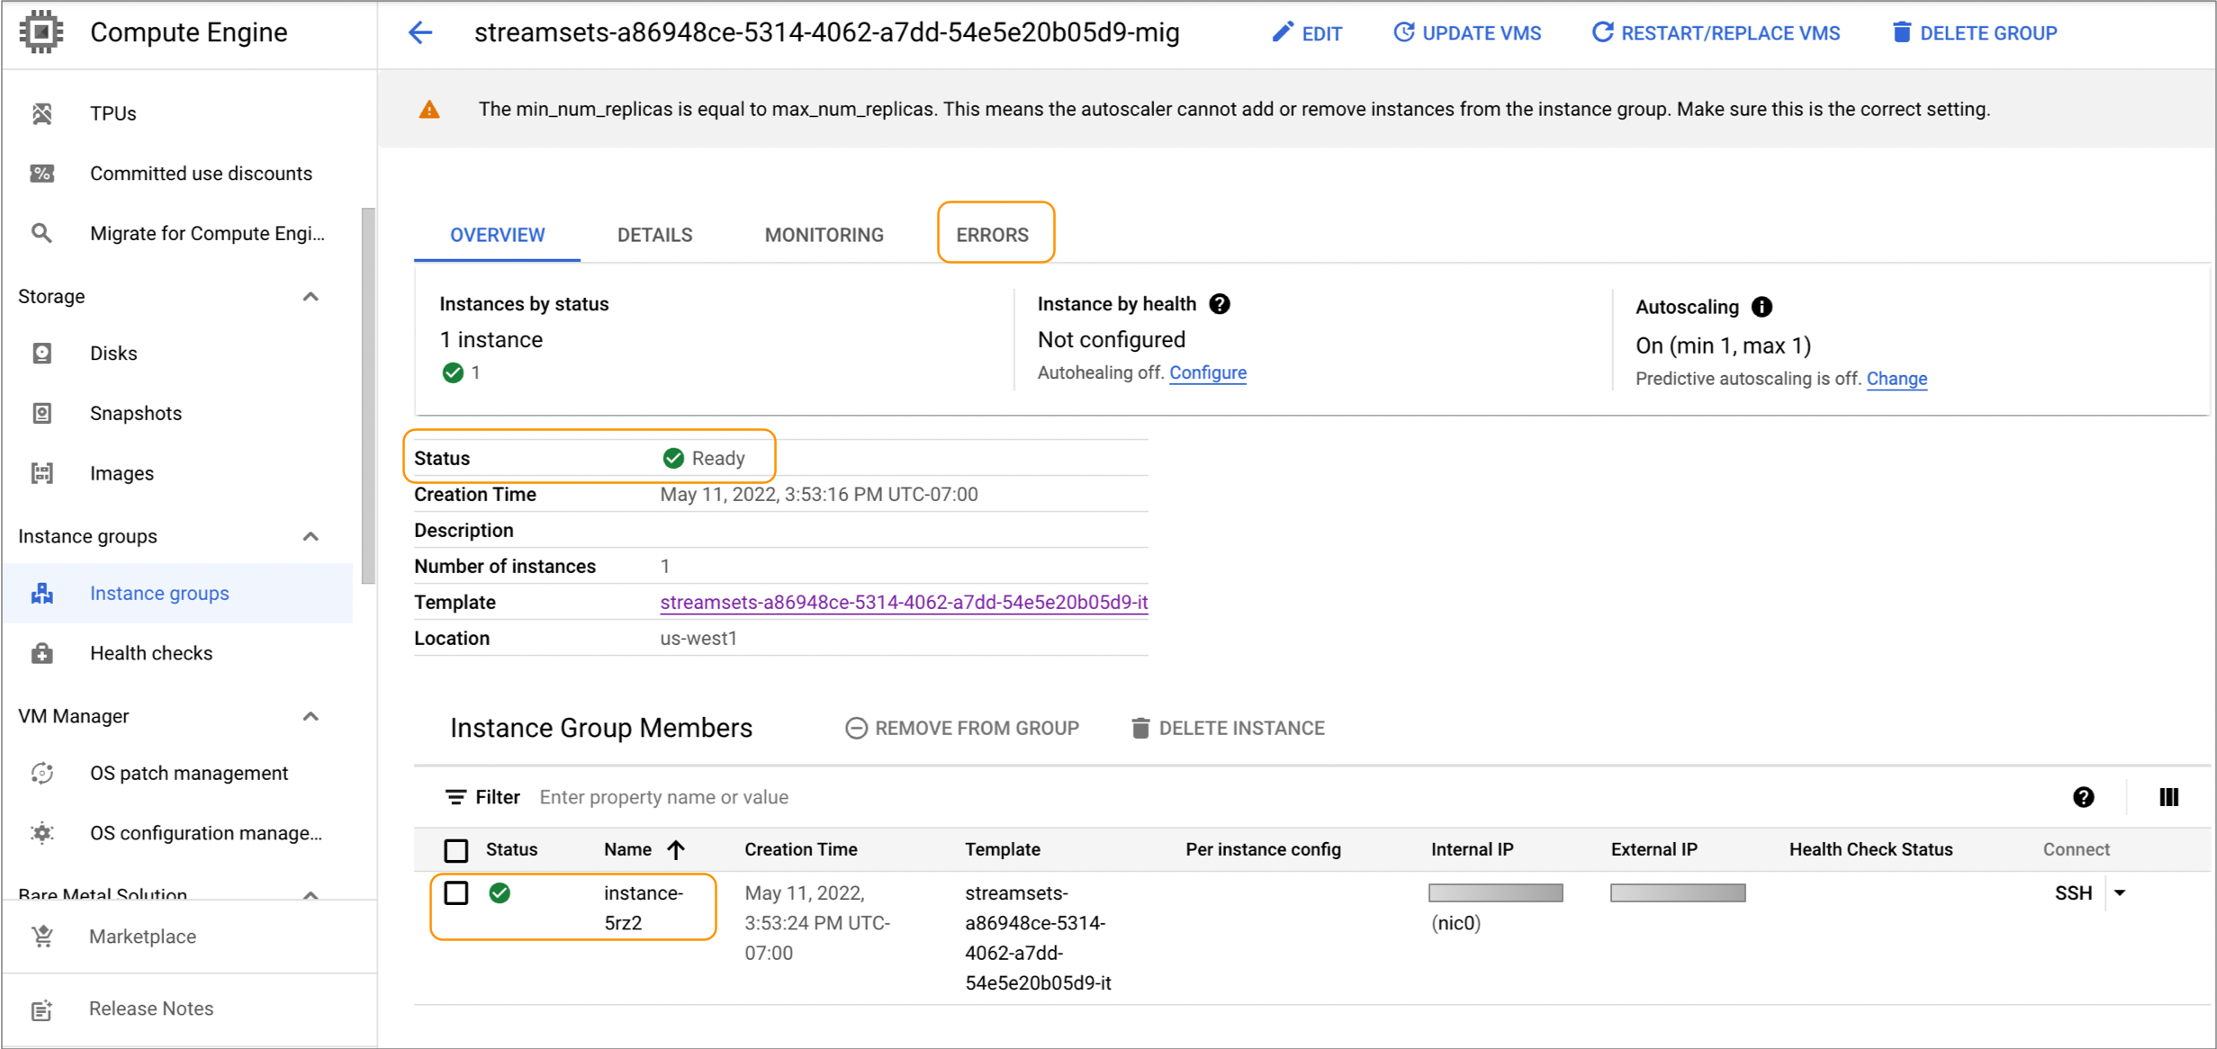Select the instance-5rz2 row checkbox
This screenshot has width=2217, height=1049.
pos(456,893)
